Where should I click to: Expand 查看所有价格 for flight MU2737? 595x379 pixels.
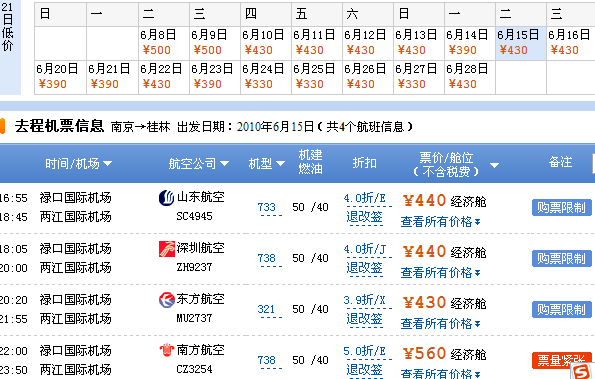pos(440,324)
